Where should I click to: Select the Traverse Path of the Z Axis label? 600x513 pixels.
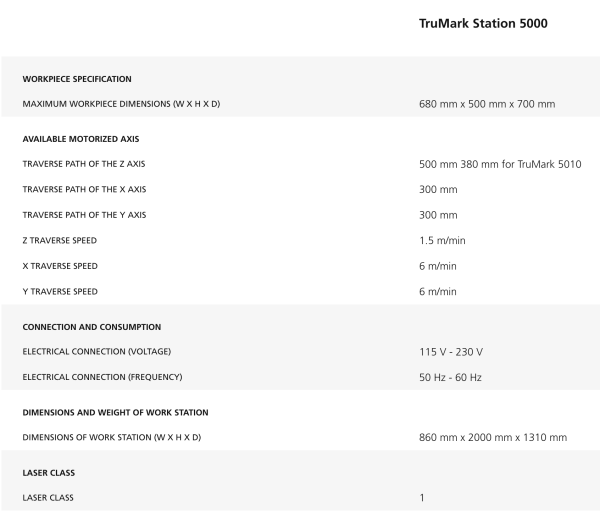pyautogui.click(x=90, y=163)
